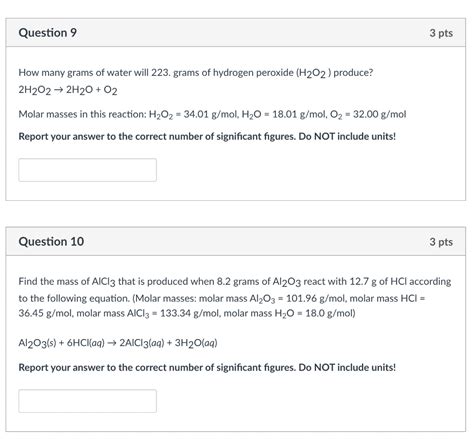474x439 pixels.
Task: Click the Question 10 answer input box
Action: coord(87,401)
